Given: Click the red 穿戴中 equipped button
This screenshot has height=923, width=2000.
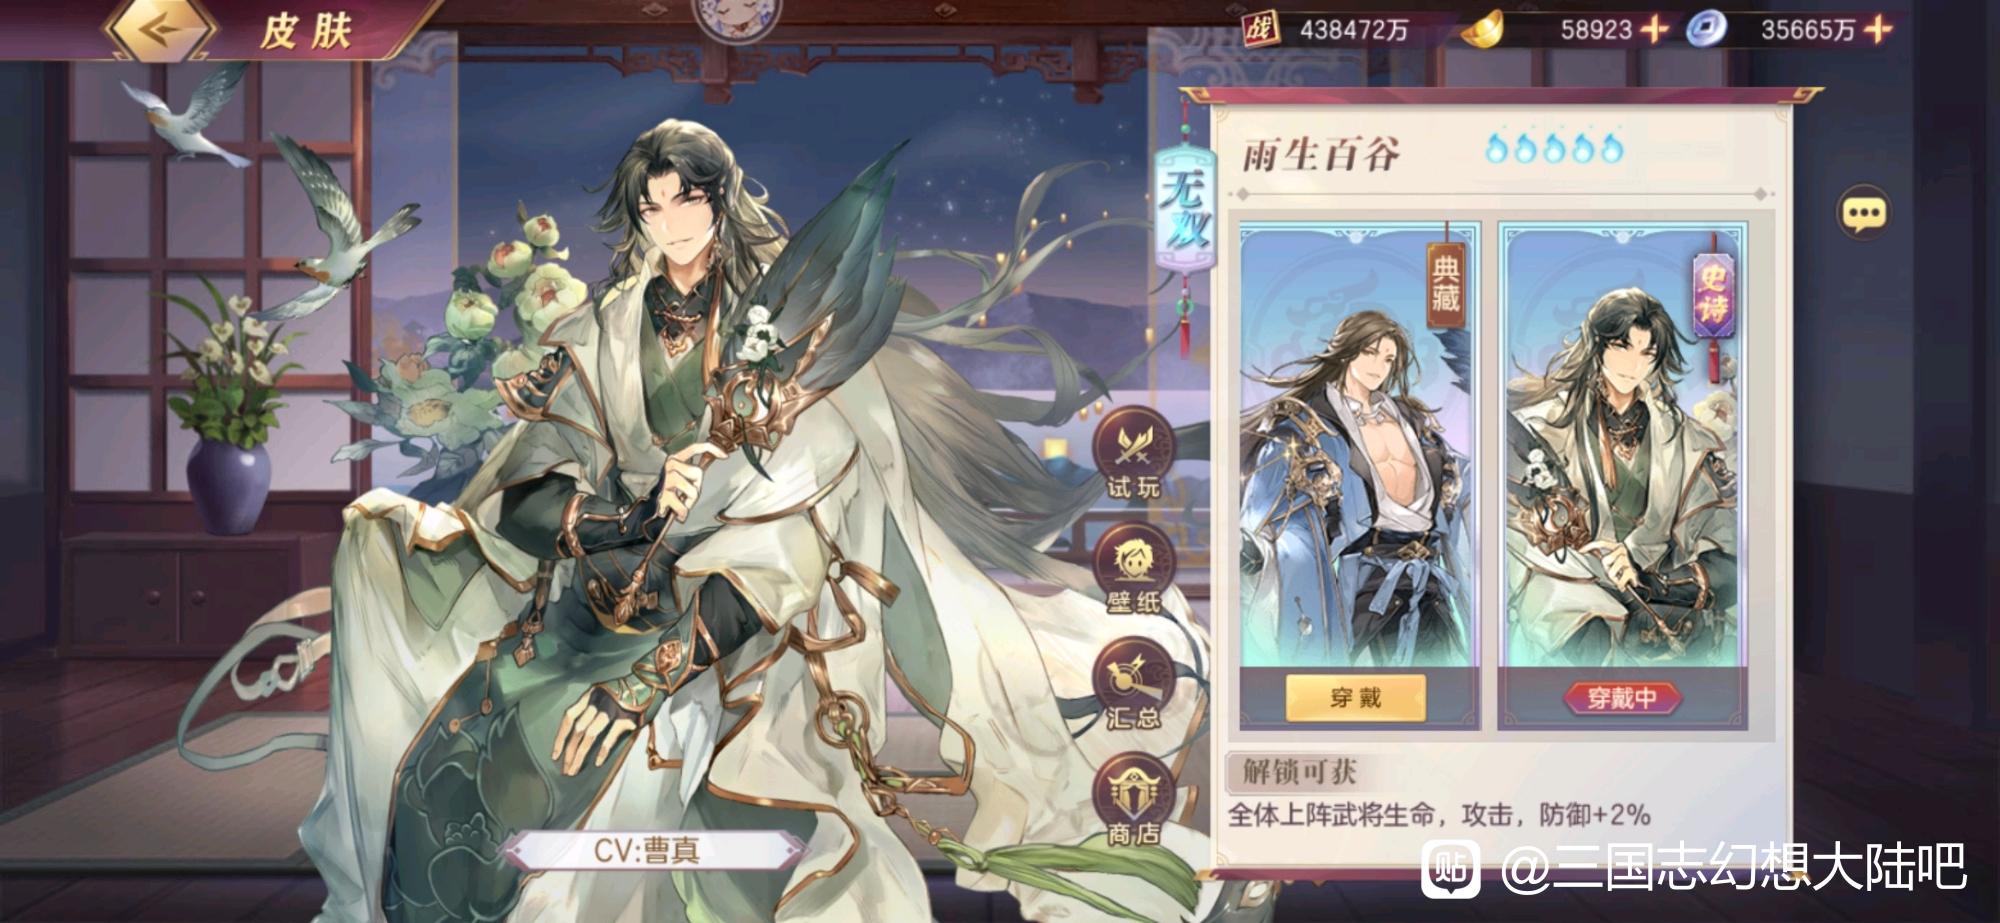Looking at the screenshot, I should point(1622,698).
